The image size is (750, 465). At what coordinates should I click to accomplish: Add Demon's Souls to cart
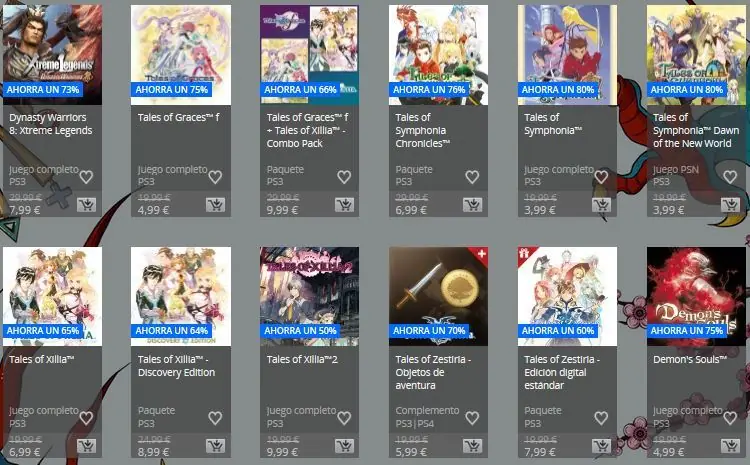(x=730, y=446)
